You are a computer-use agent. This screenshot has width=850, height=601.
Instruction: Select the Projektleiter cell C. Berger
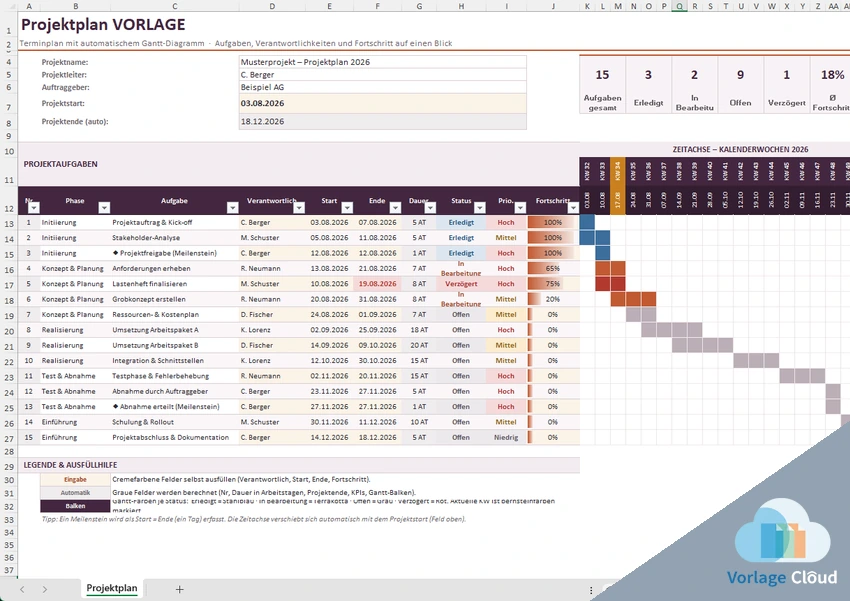[x=383, y=75]
